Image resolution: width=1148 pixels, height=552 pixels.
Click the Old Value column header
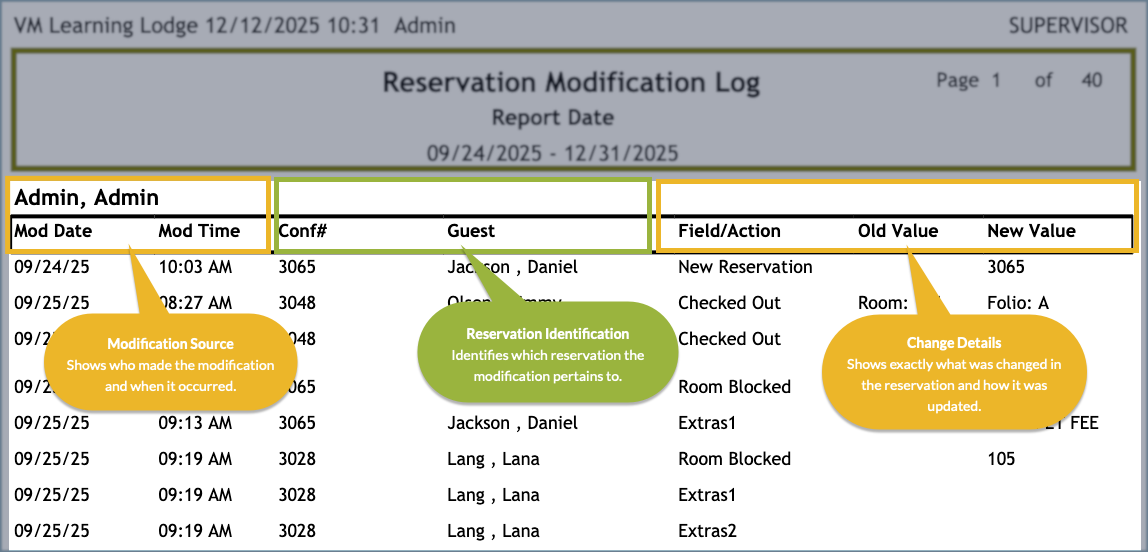898,231
